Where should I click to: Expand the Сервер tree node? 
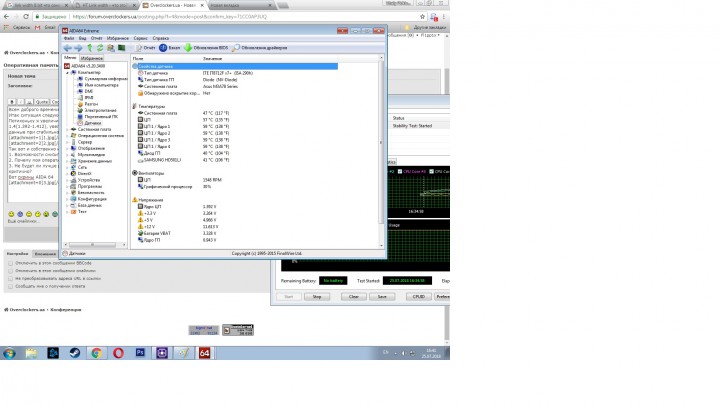pyautogui.click(x=67, y=142)
